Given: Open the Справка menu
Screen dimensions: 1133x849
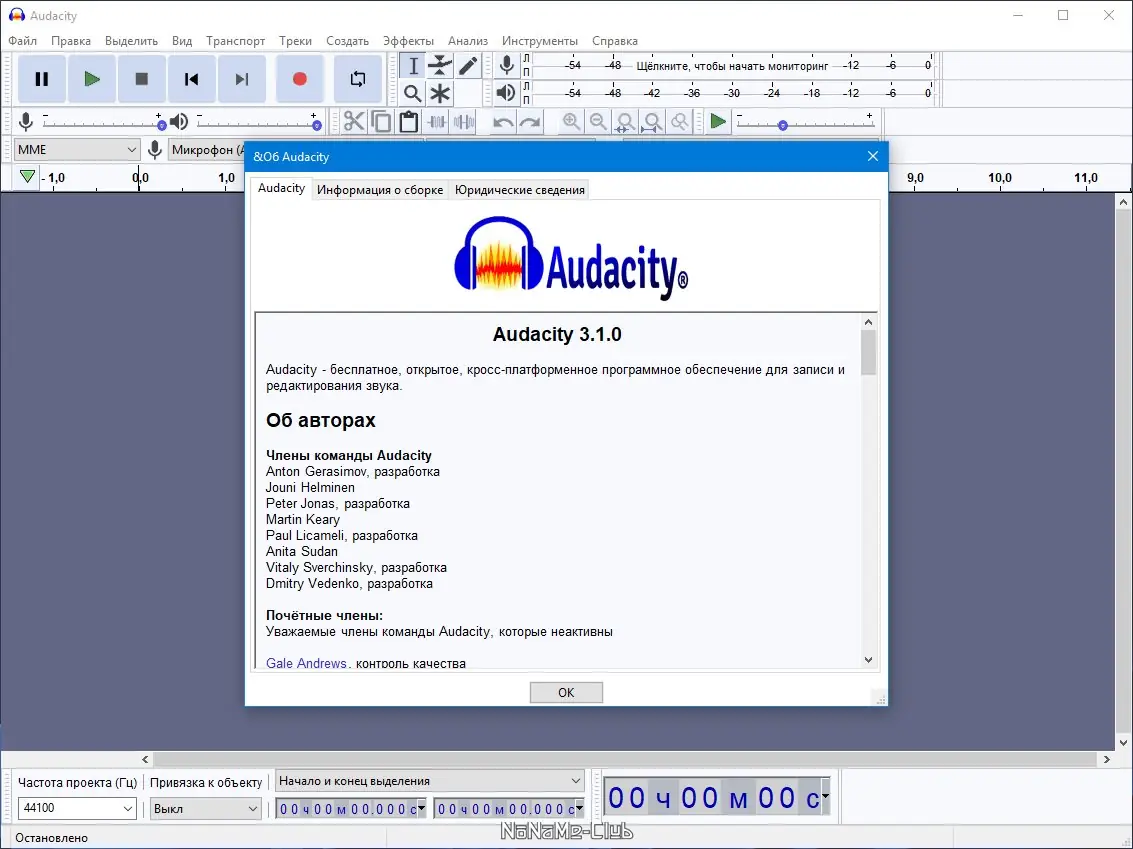Looking at the screenshot, I should (x=615, y=41).
